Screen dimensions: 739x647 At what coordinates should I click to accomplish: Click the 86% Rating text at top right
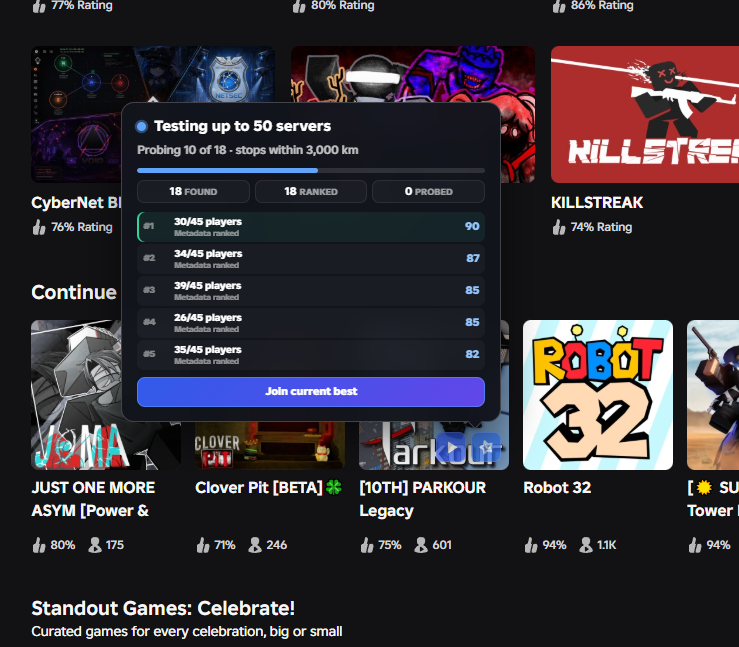[x=602, y=6]
